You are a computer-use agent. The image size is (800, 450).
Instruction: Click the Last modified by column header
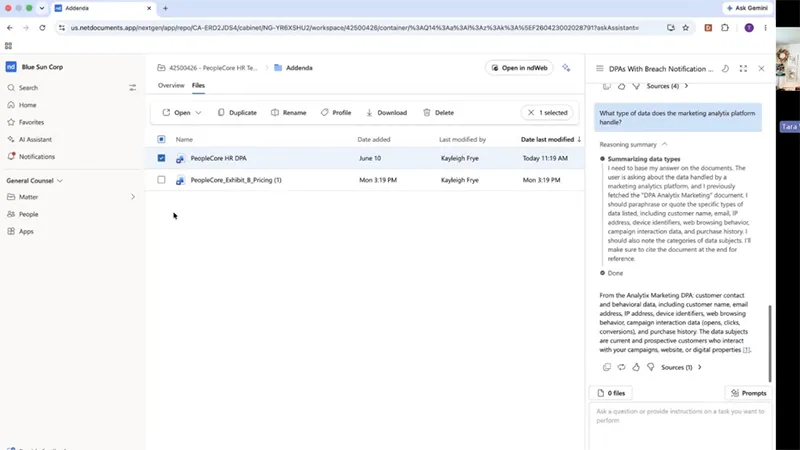[x=462, y=139]
